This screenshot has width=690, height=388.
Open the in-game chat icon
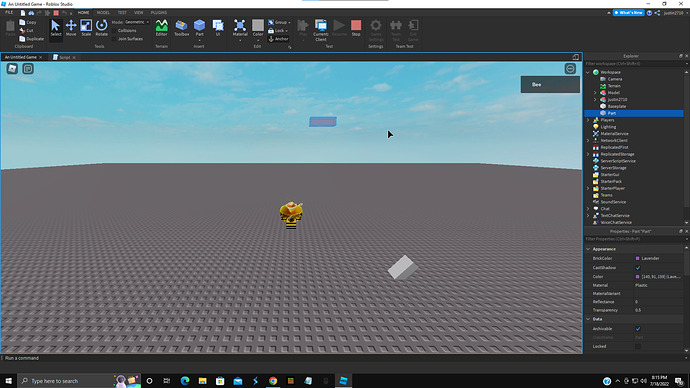(x=28, y=69)
